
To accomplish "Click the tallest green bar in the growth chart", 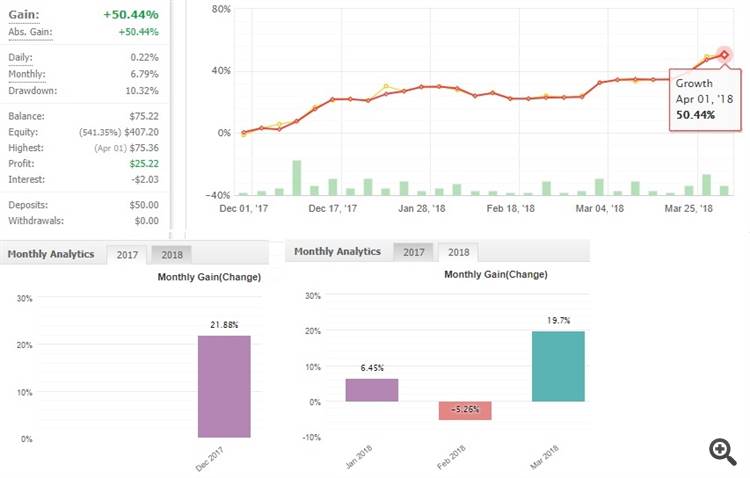I will (x=297, y=177).
